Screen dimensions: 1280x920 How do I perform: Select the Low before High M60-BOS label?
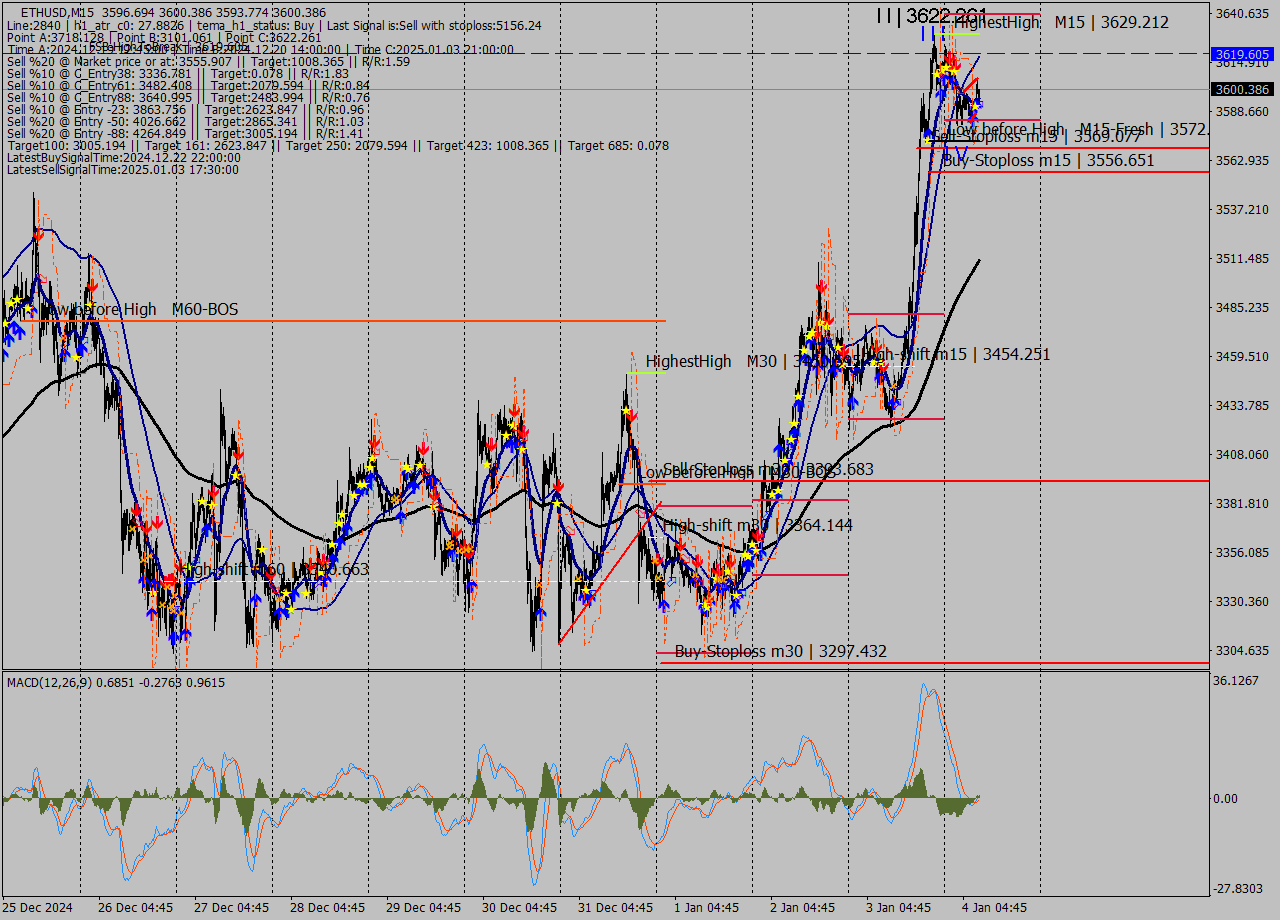tap(140, 310)
